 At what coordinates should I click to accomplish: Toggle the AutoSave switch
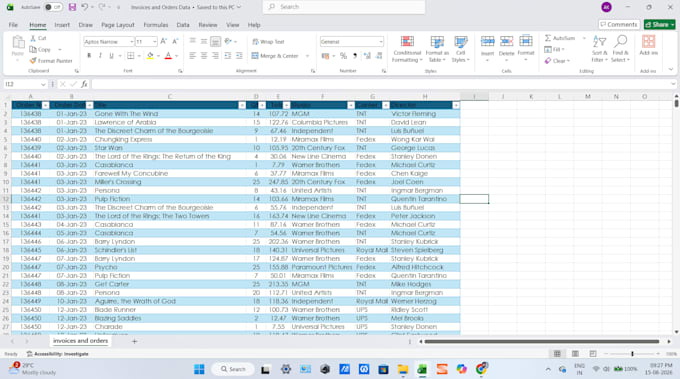(53, 7)
